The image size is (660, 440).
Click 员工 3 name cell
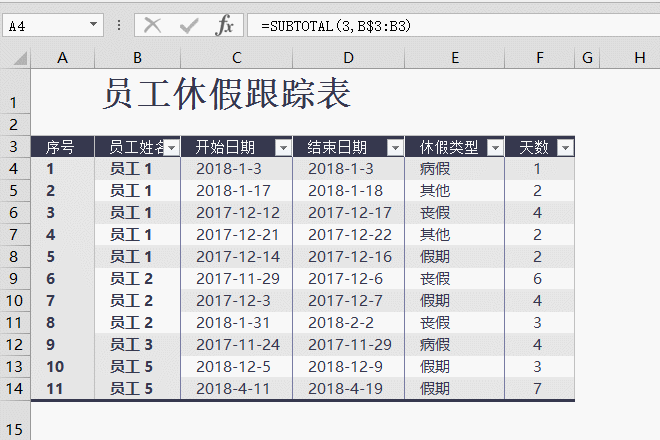(137, 344)
